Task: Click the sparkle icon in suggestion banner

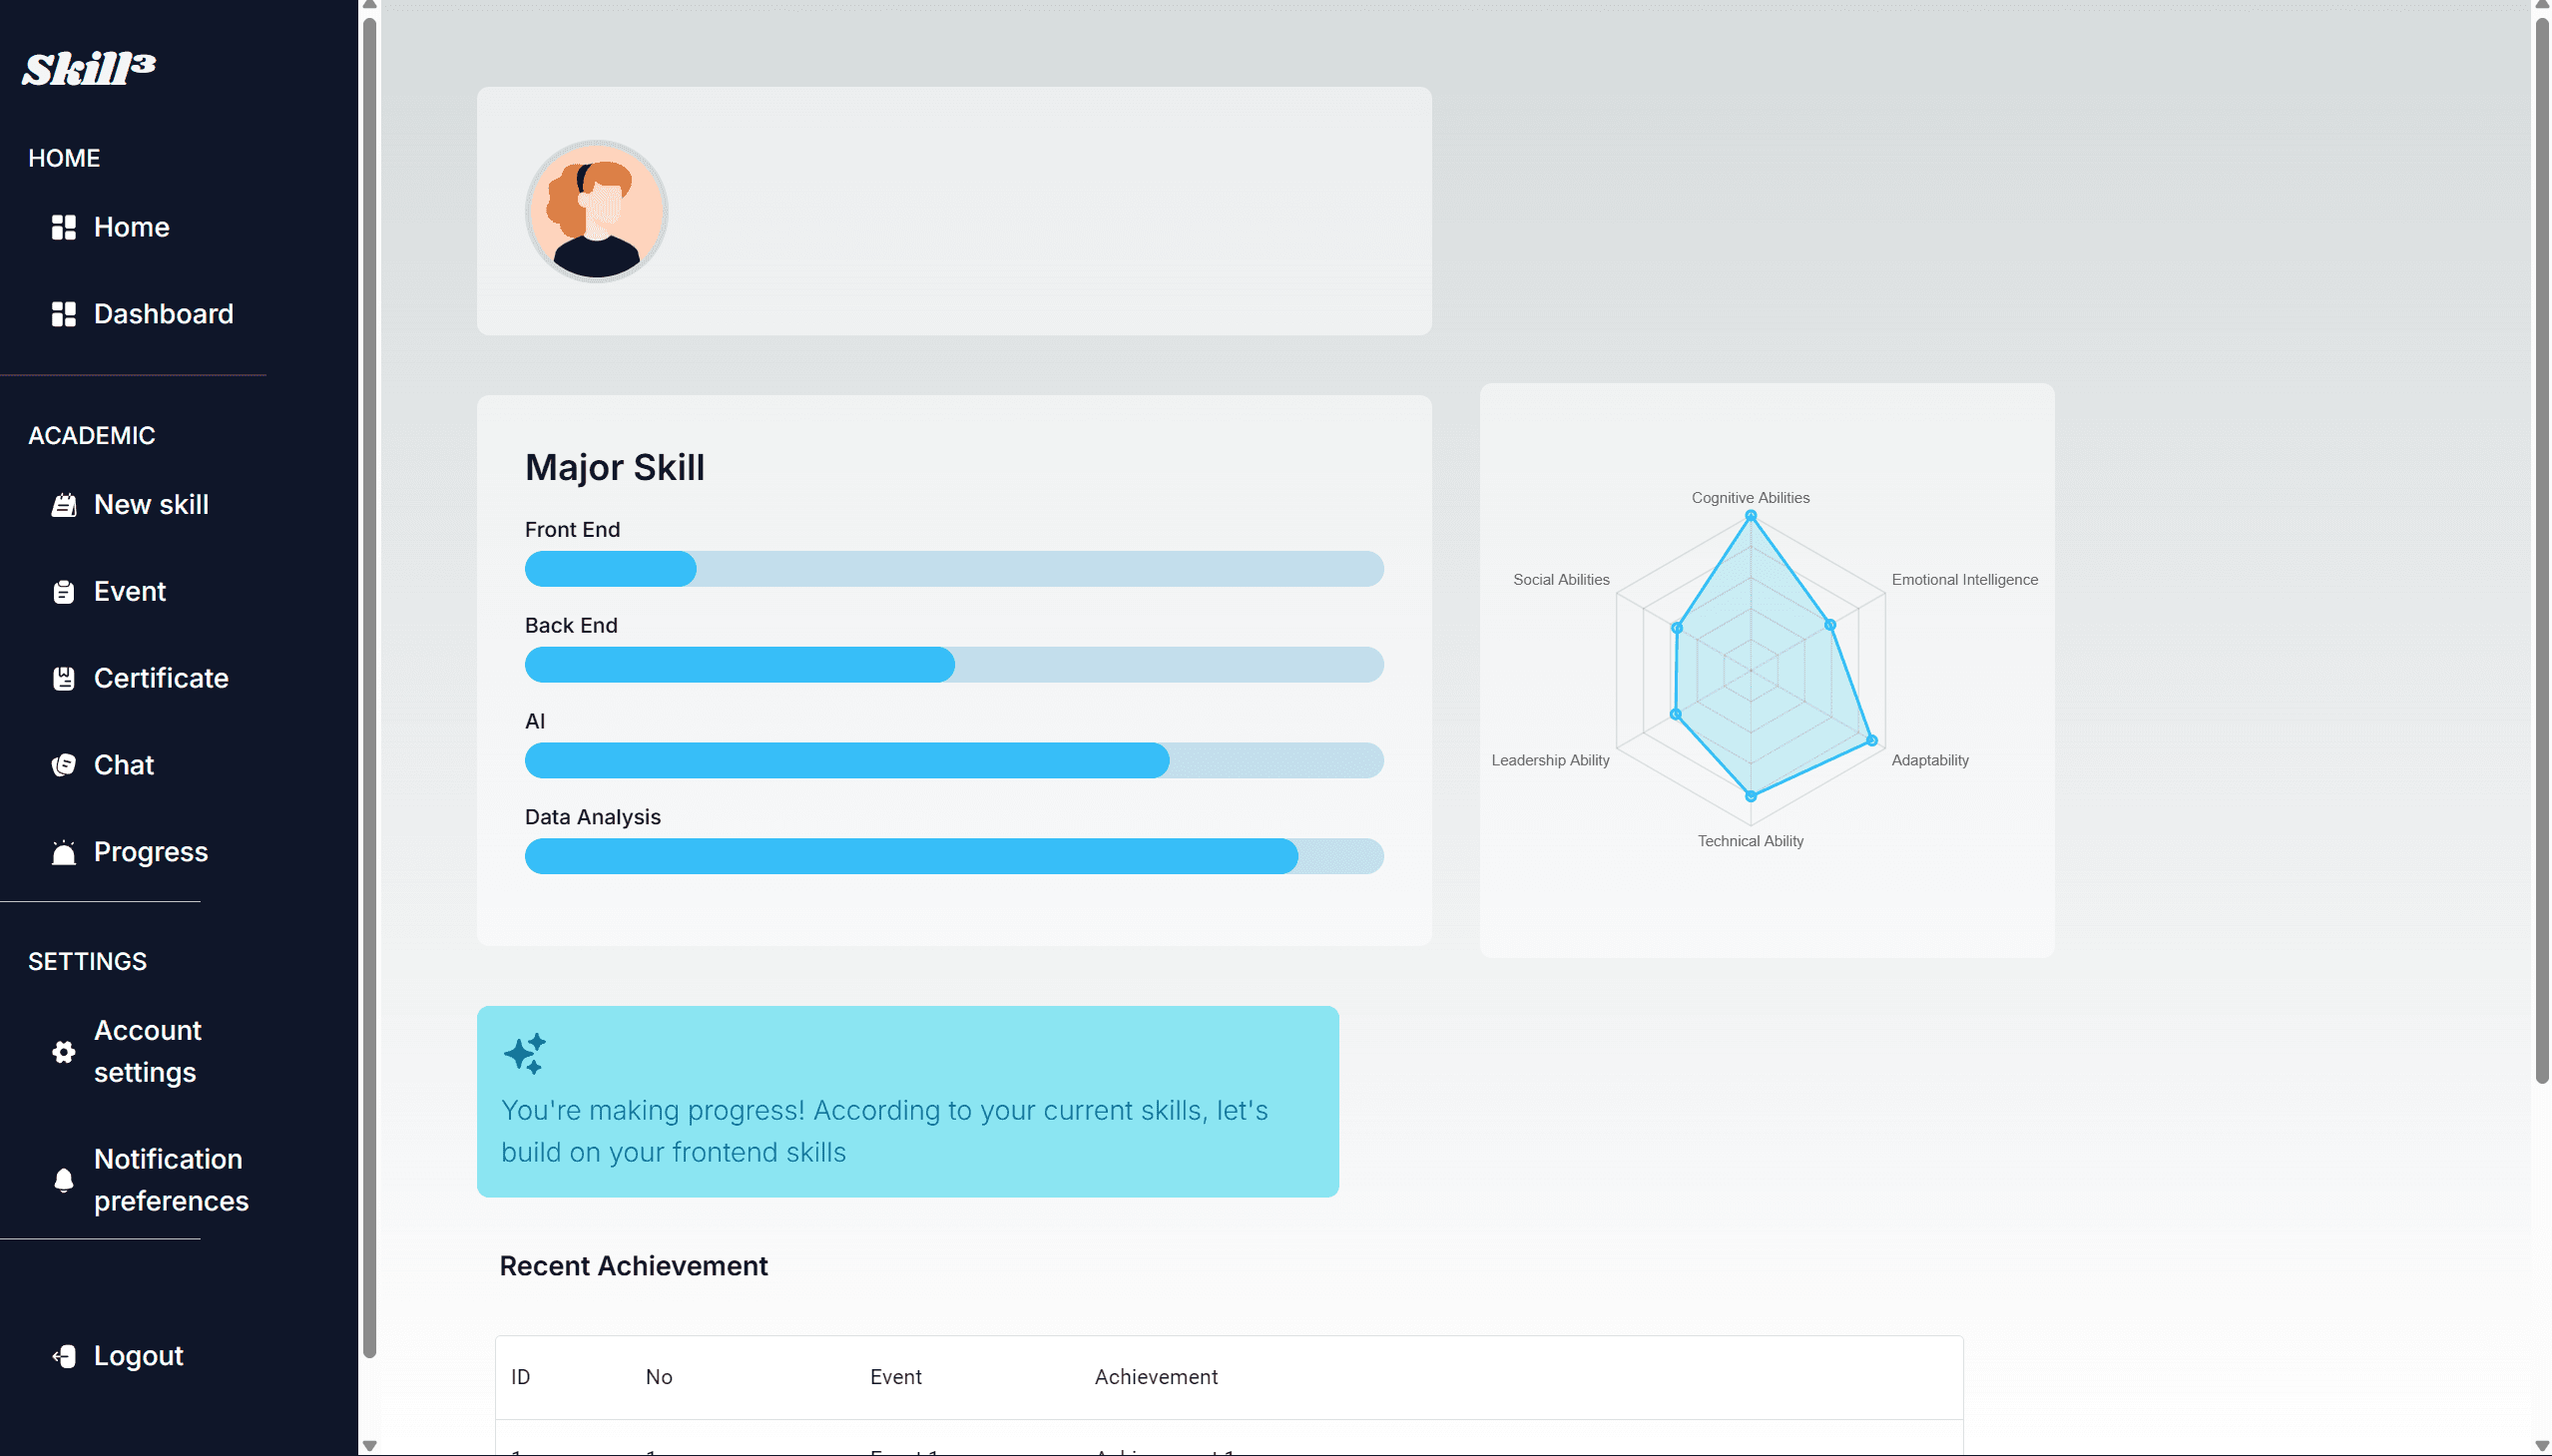Action: [524, 1053]
